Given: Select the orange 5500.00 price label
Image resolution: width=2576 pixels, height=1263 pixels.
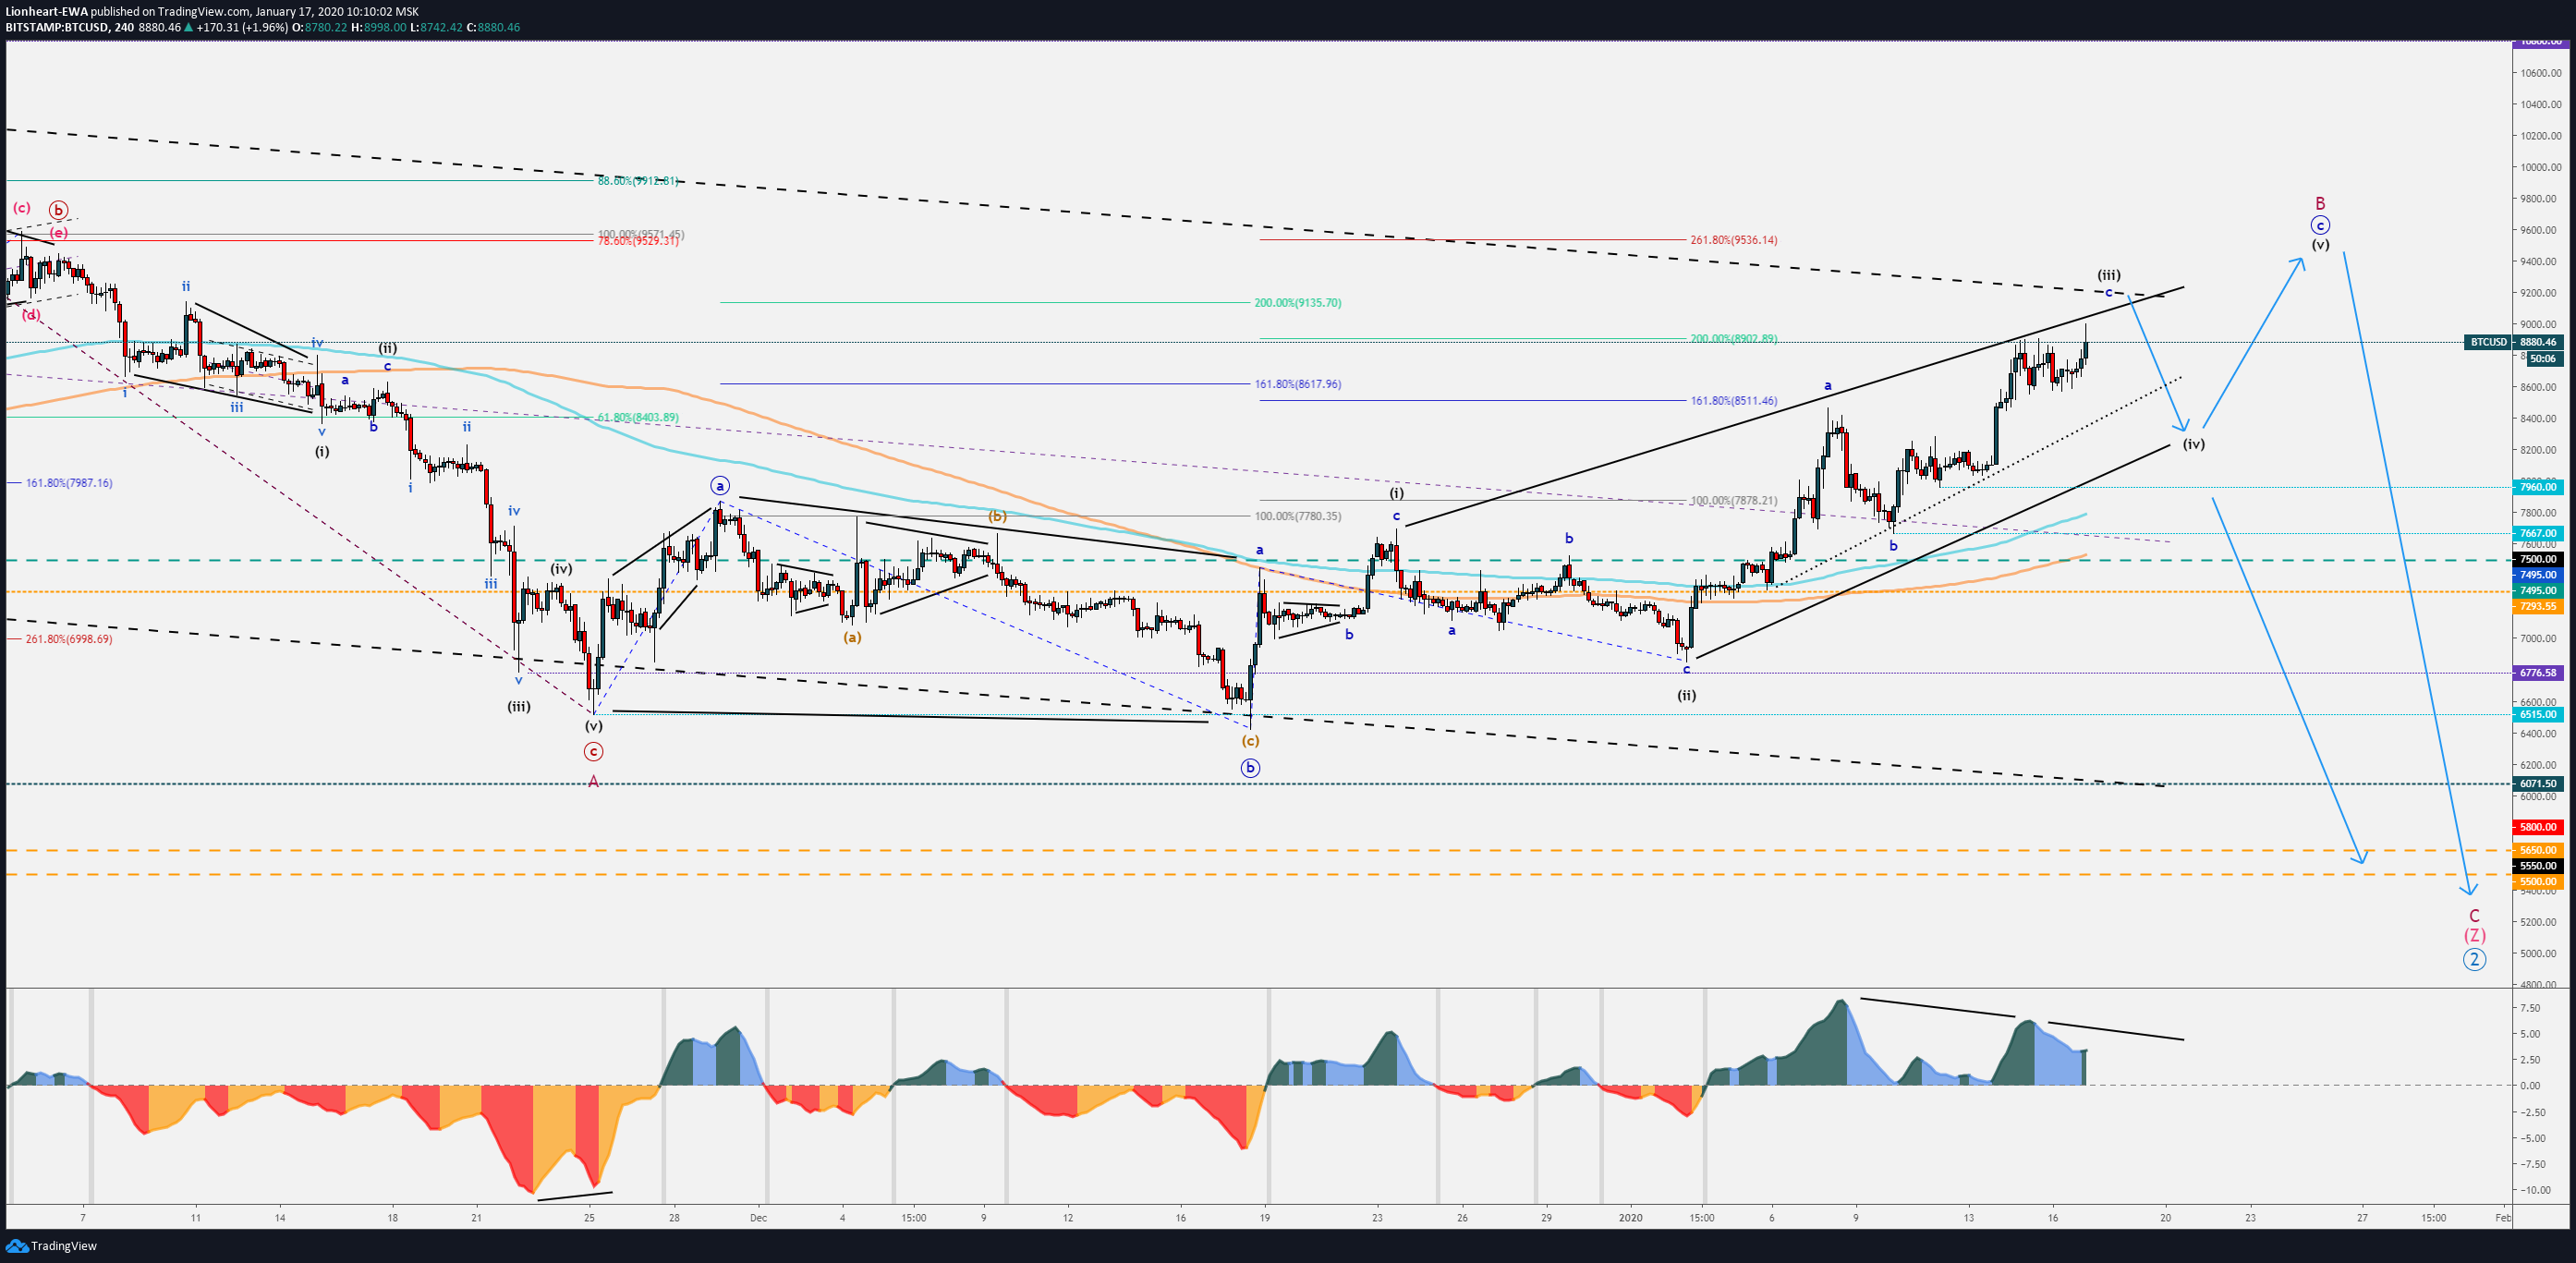Looking at the screenshot, I should click(x=2538, y=883).
